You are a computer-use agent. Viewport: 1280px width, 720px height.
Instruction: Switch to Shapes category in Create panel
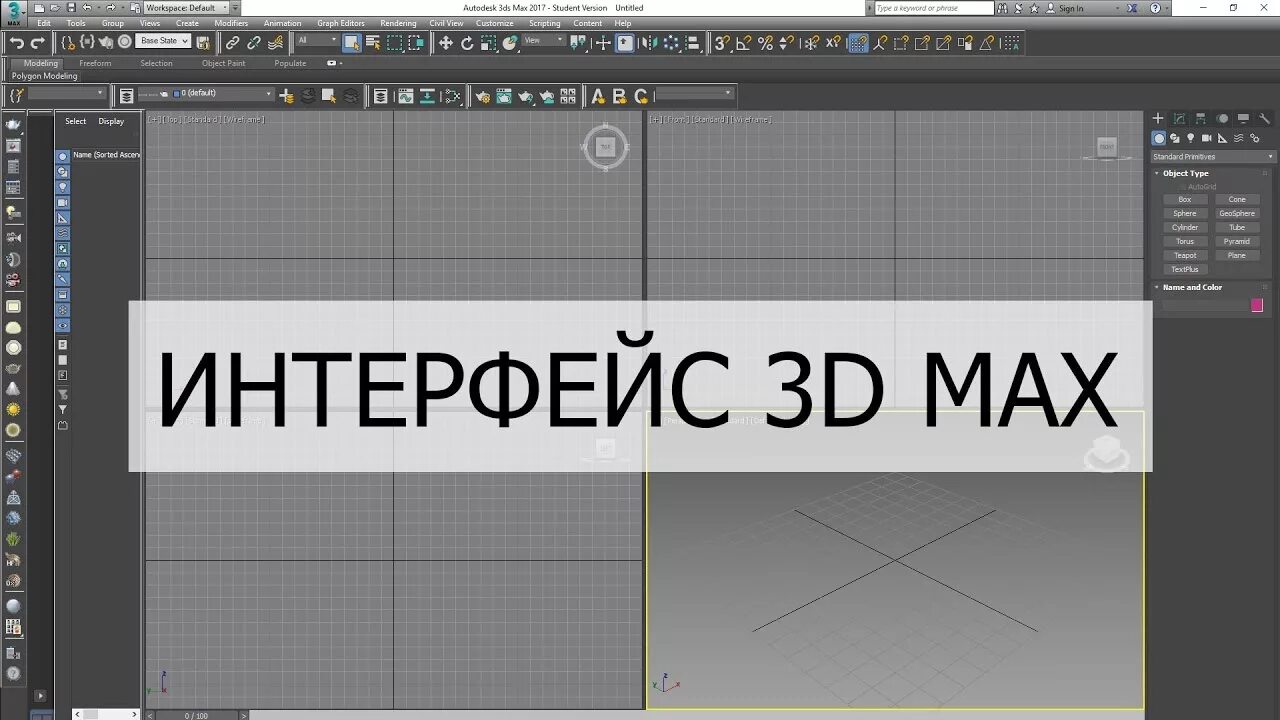[1175, 138]
